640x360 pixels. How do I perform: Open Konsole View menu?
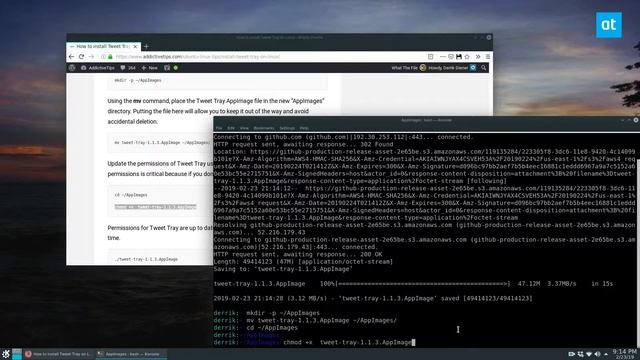pos(244,128)
